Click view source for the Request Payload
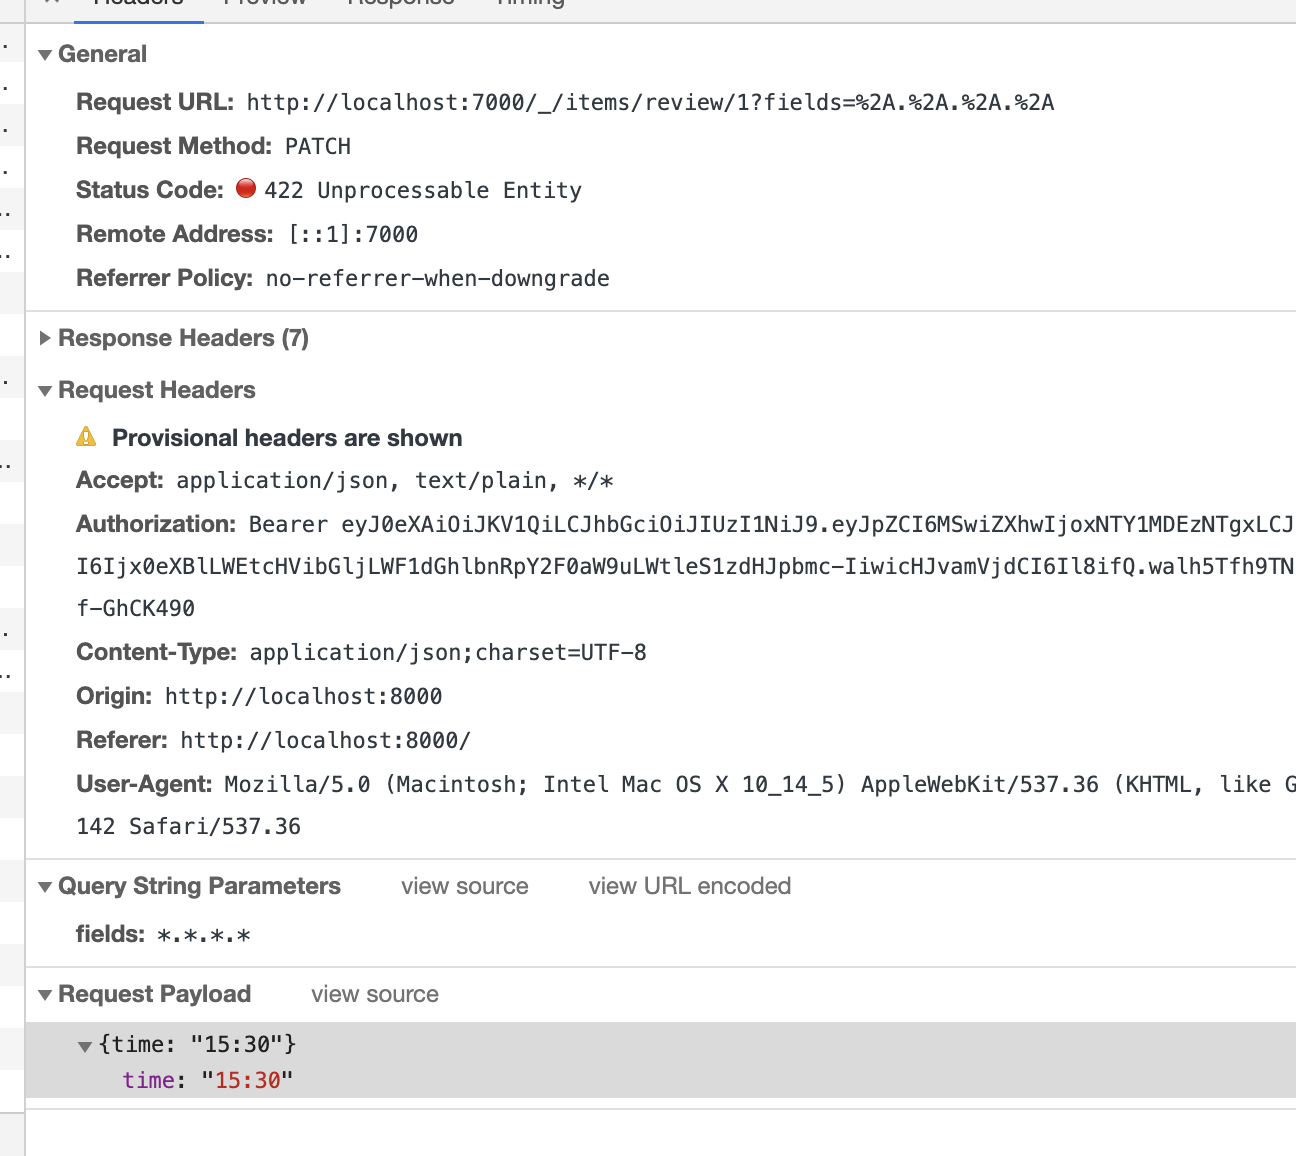 [x=374, y=994]
